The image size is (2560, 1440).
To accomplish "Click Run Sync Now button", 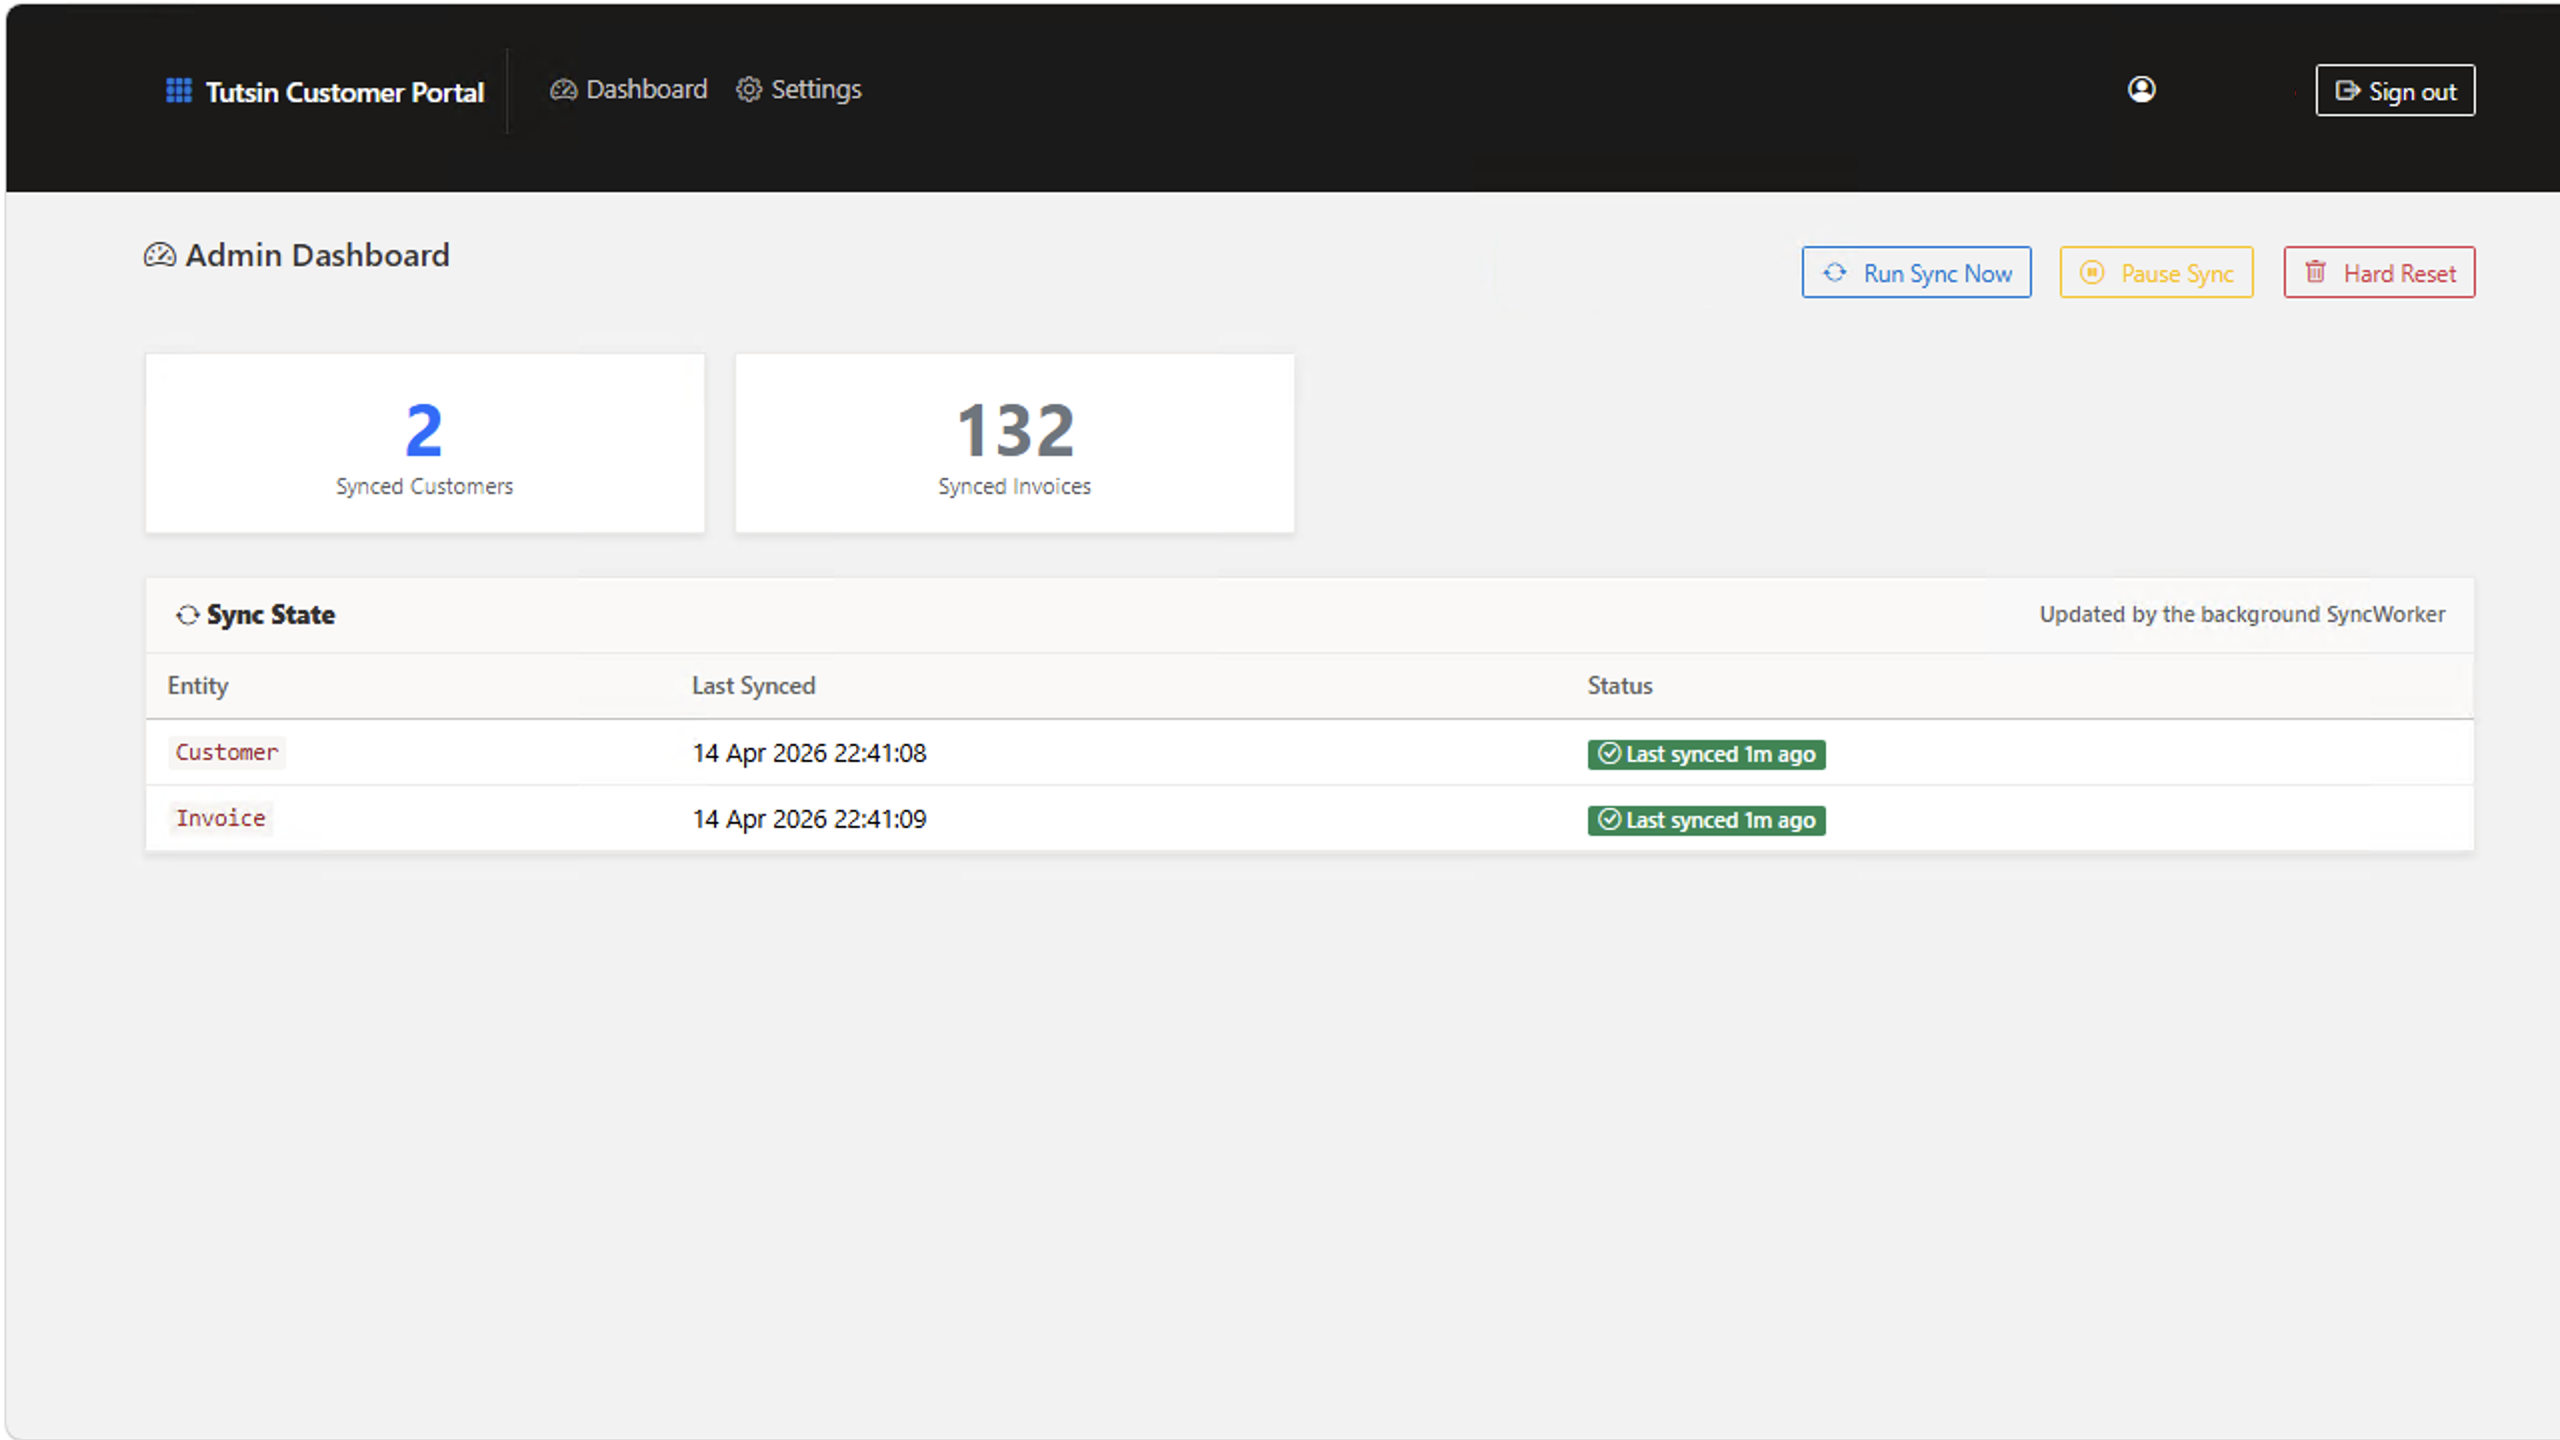I will [1916, 272].
